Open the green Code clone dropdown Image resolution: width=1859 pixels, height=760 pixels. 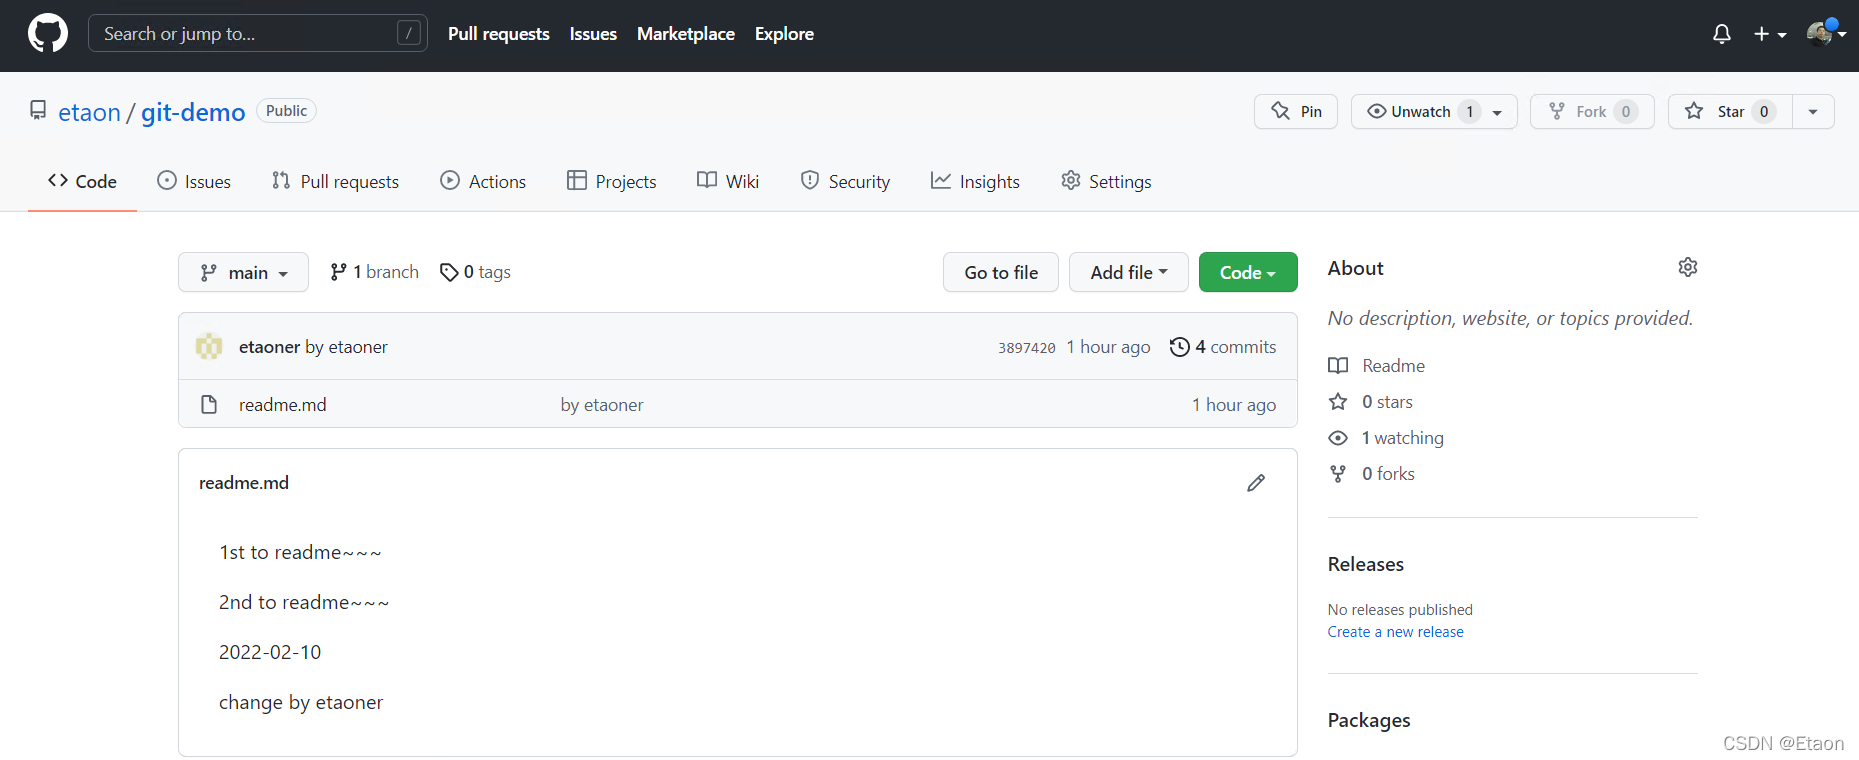pyautogui.click(x=1248, y=272)
